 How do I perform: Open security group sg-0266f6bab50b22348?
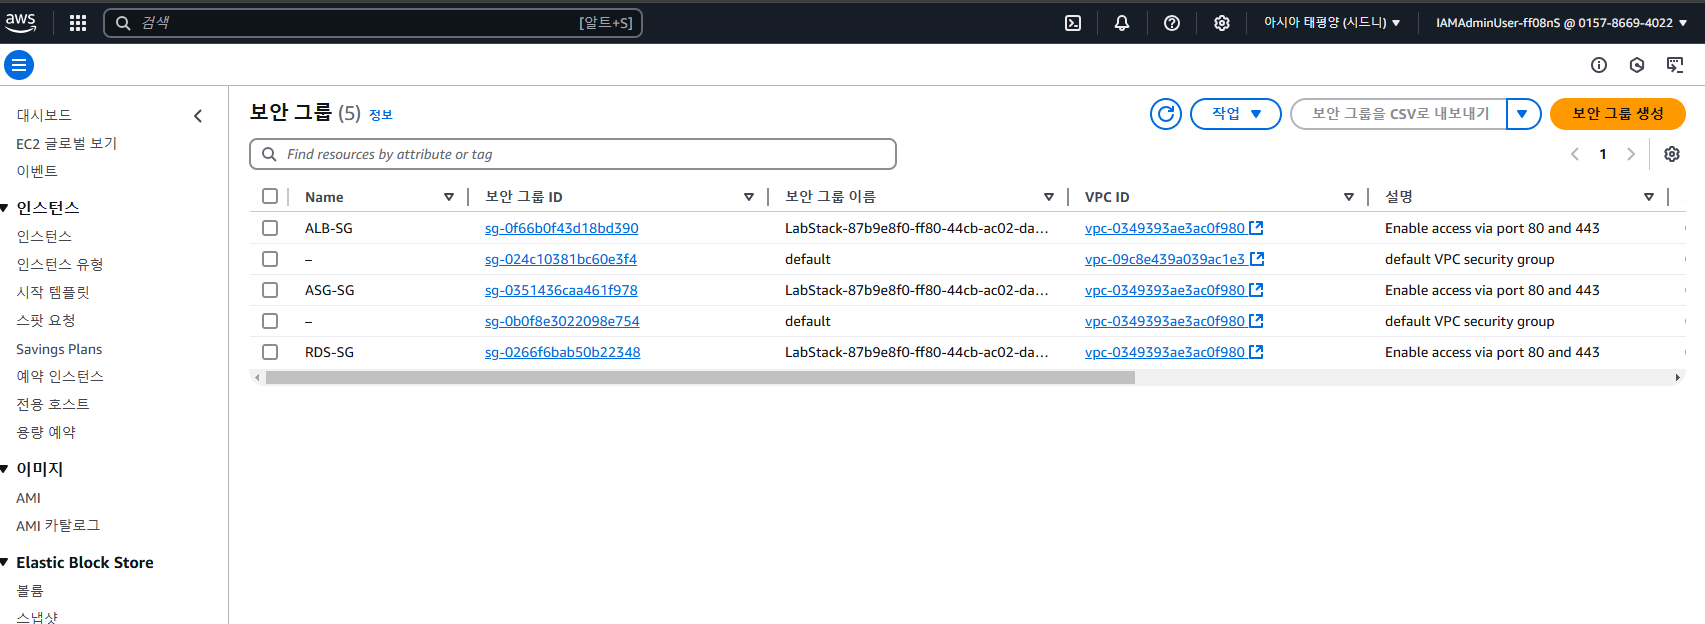(563, 352)
